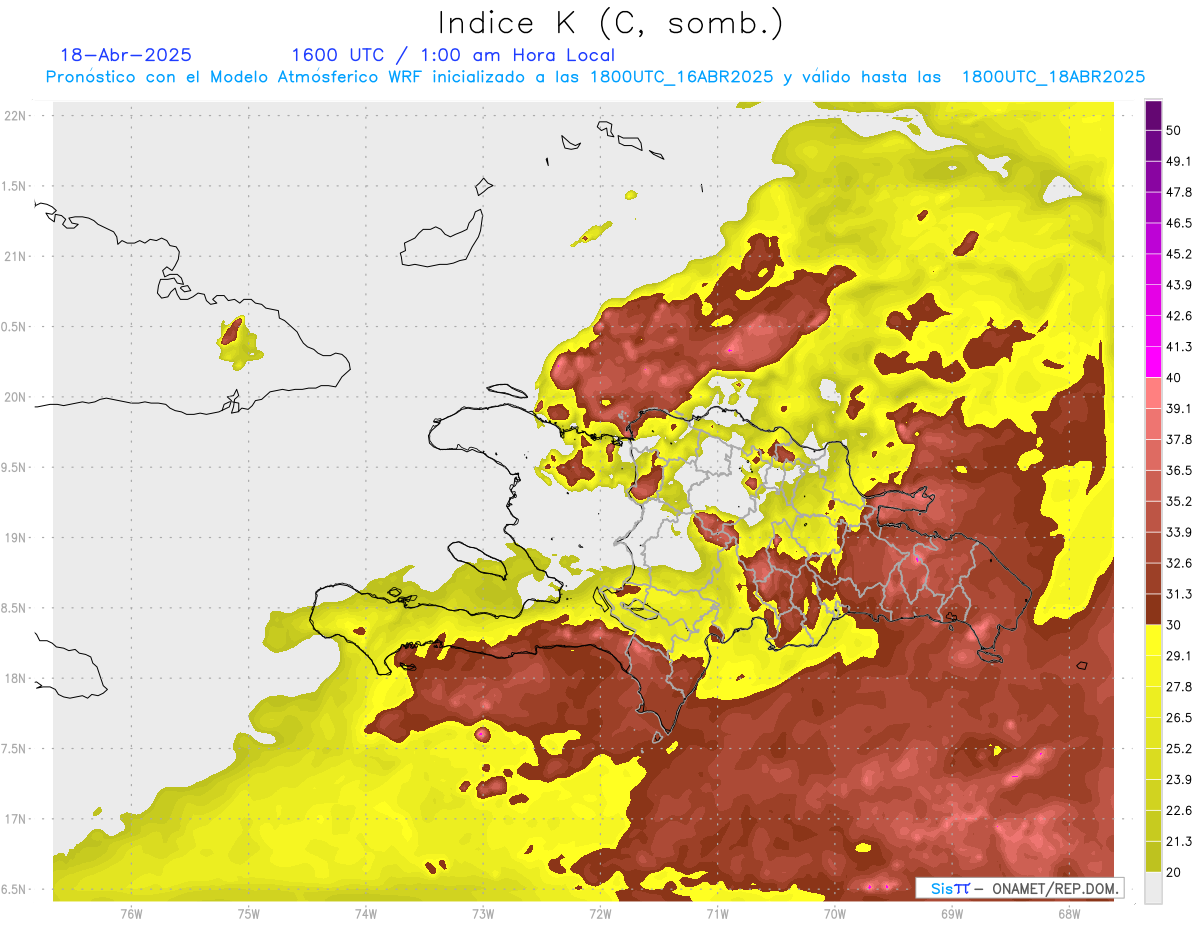Image resolution: width=1200 pixels, height=927 pixels.
Task: Pick the magenta color band between 40 and 41.3
Action: click(x=1153, y=362)
